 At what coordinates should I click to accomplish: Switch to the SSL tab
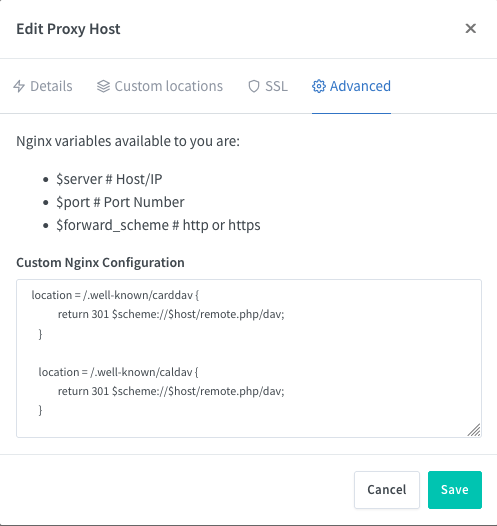coord(268,86)
